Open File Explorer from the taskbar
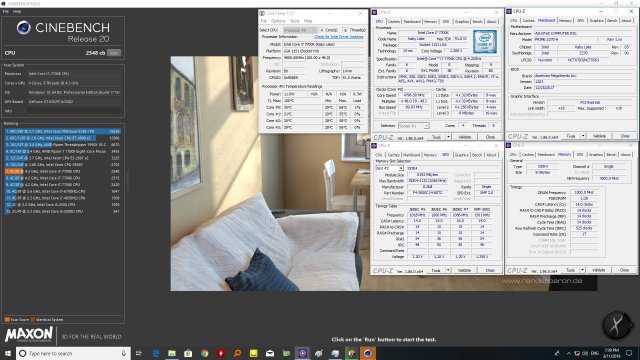The image size is (640, 360). pos(172,353)
